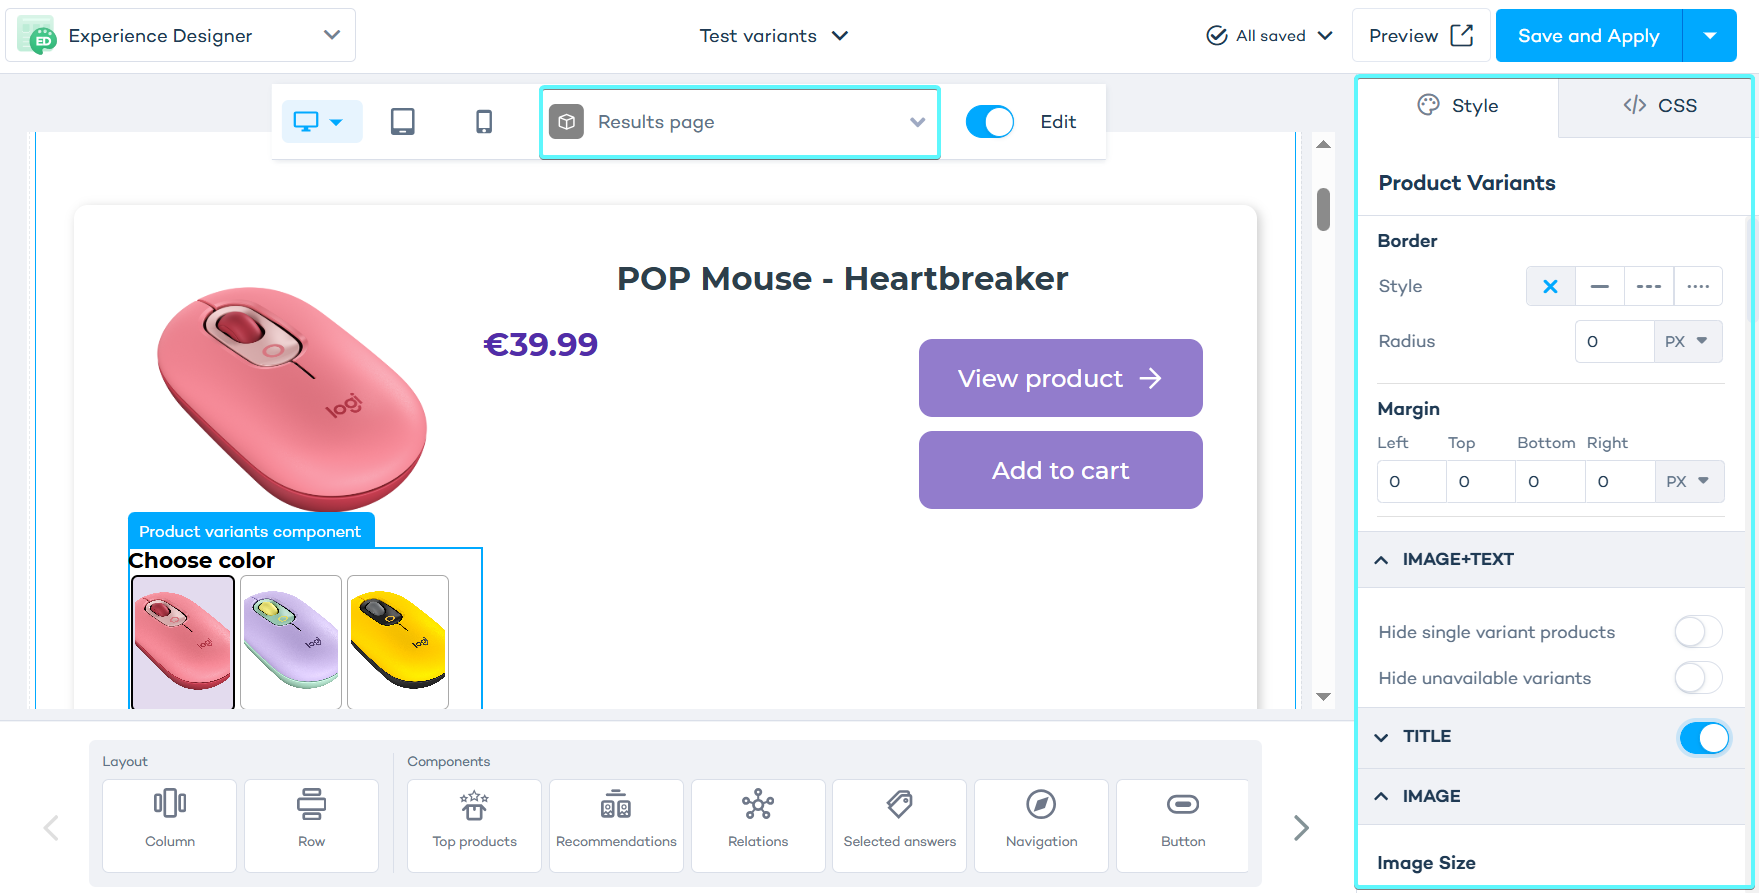
Task: Open the Results page dropdown
Action: coord(740,122)
